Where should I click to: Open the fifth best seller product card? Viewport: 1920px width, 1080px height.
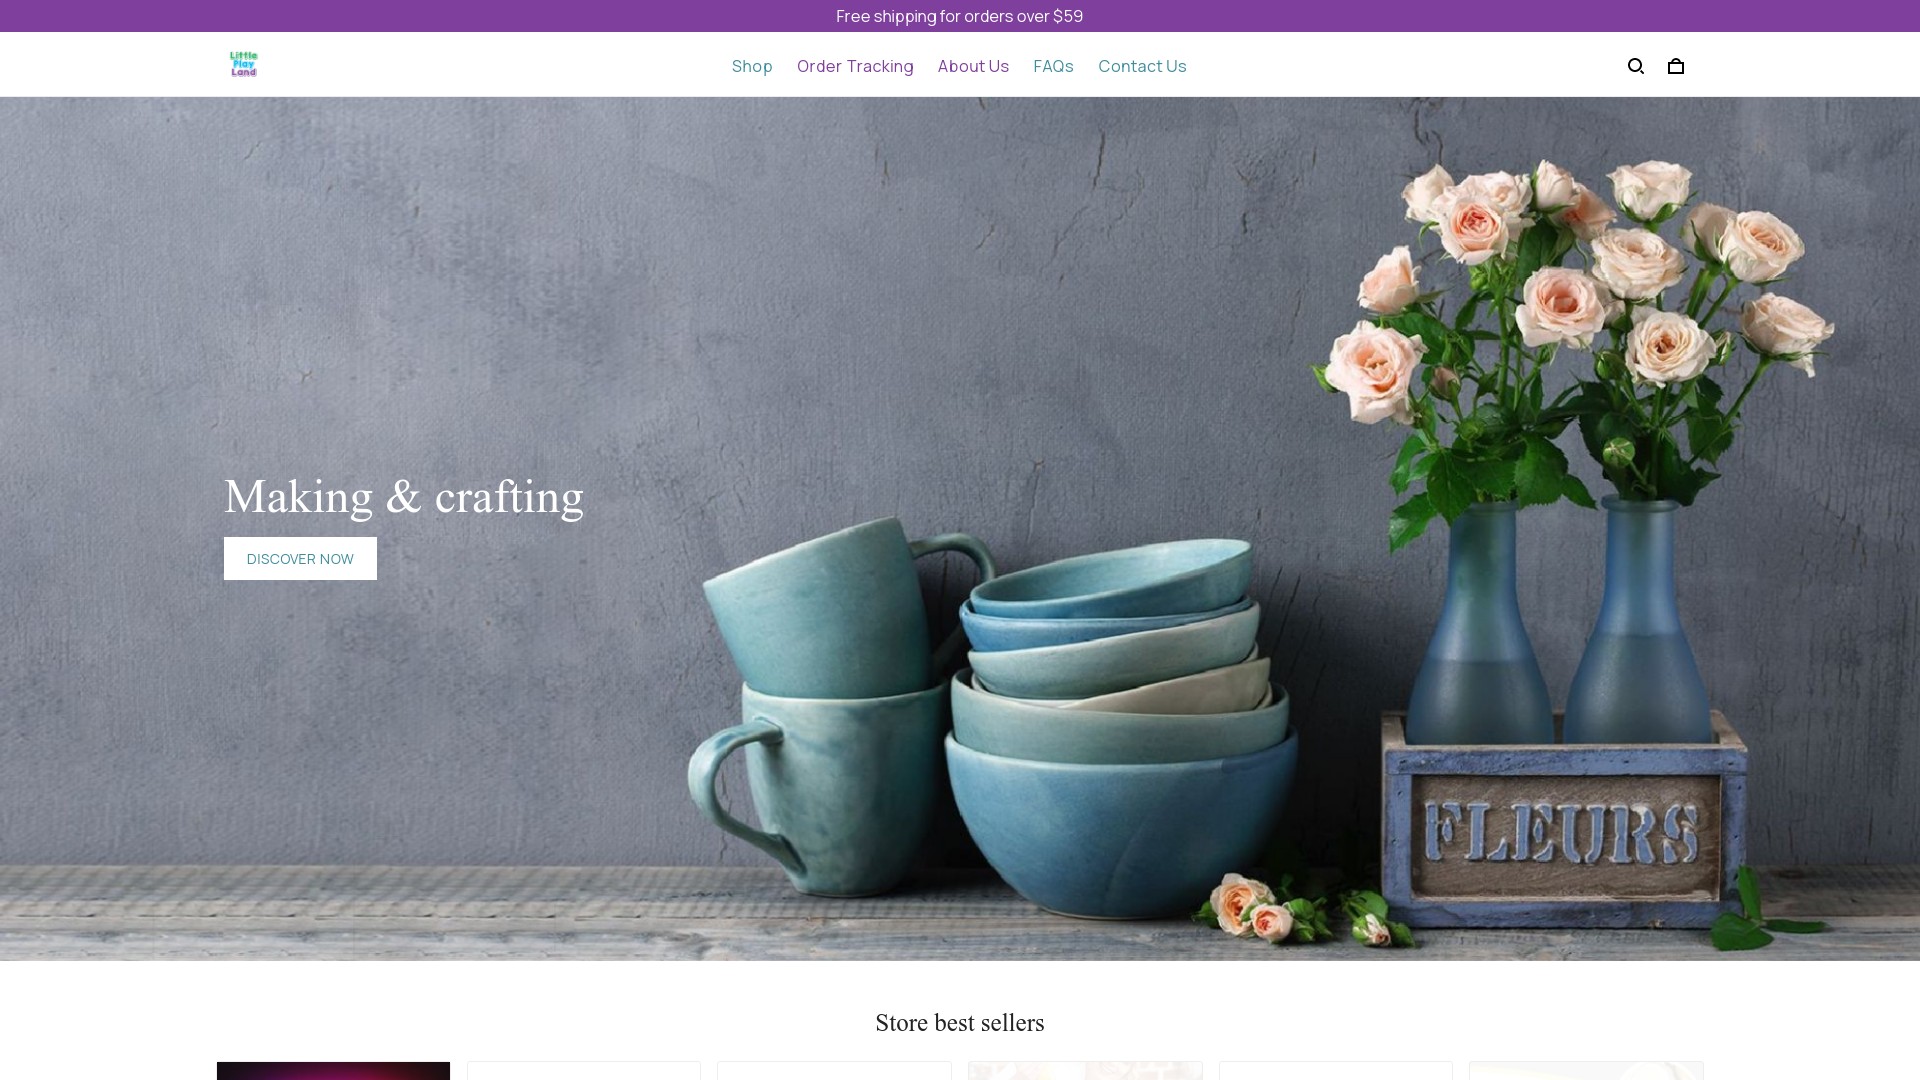point(1336,1071)
